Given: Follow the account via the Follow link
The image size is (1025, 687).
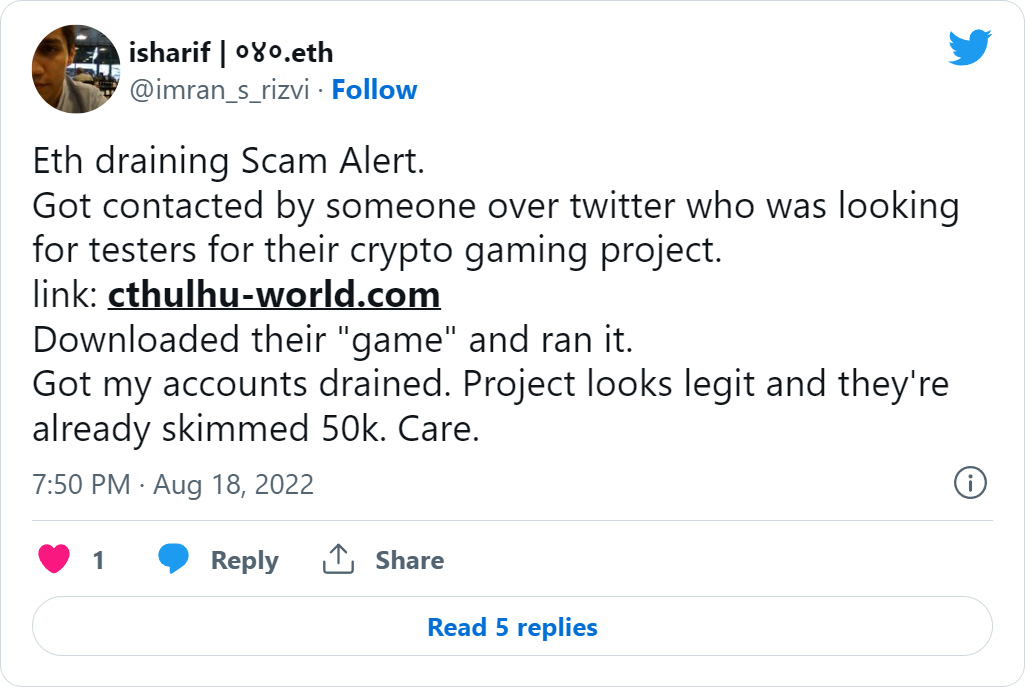Looking at the screenshot, I should point(374,90).
